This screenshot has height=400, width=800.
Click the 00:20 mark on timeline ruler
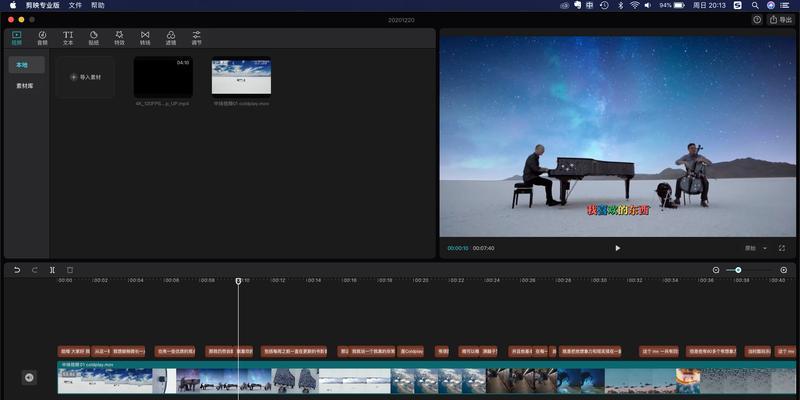click(421, 281)
